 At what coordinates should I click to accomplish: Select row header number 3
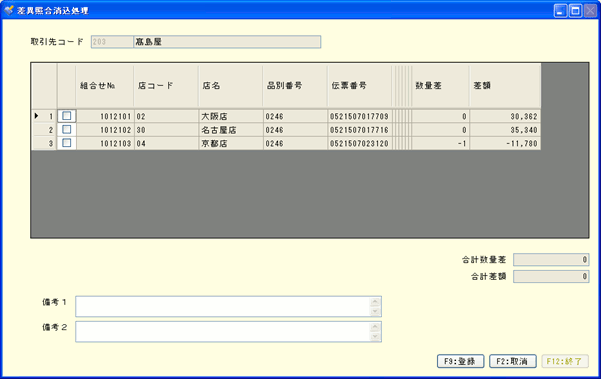click(44, 143)
